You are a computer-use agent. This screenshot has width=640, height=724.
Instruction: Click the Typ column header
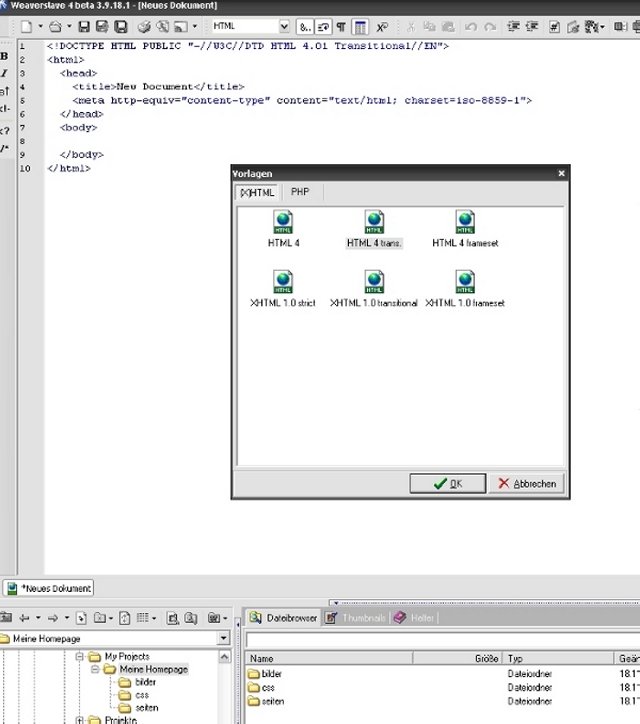coord(558,658)
